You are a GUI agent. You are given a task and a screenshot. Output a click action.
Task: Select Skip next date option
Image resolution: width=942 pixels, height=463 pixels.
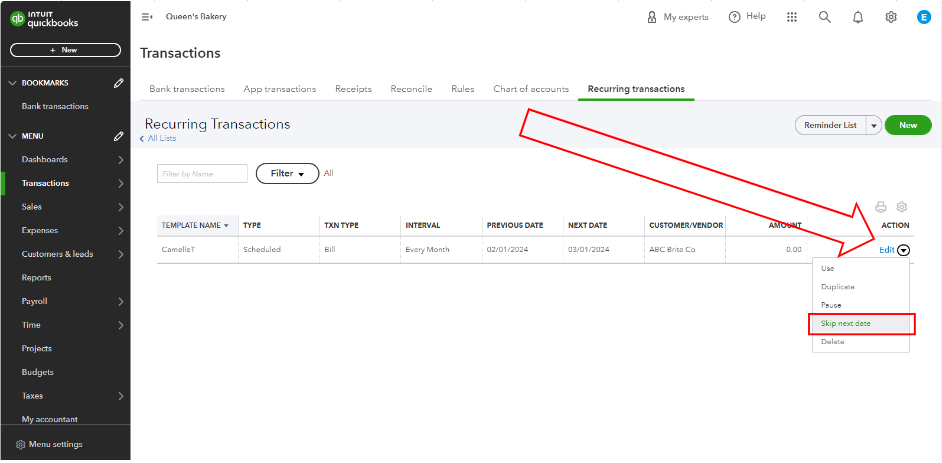click(x=845, y=324)
